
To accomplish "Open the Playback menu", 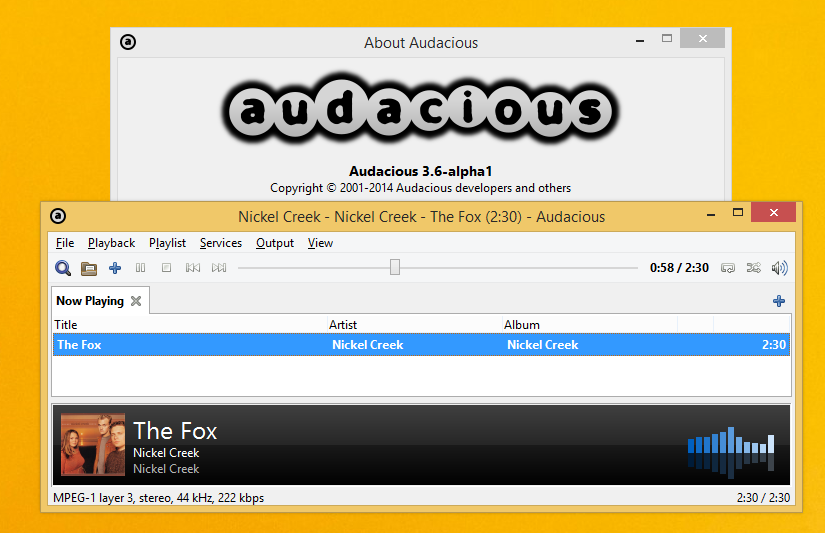I will [x=112, y=243].
